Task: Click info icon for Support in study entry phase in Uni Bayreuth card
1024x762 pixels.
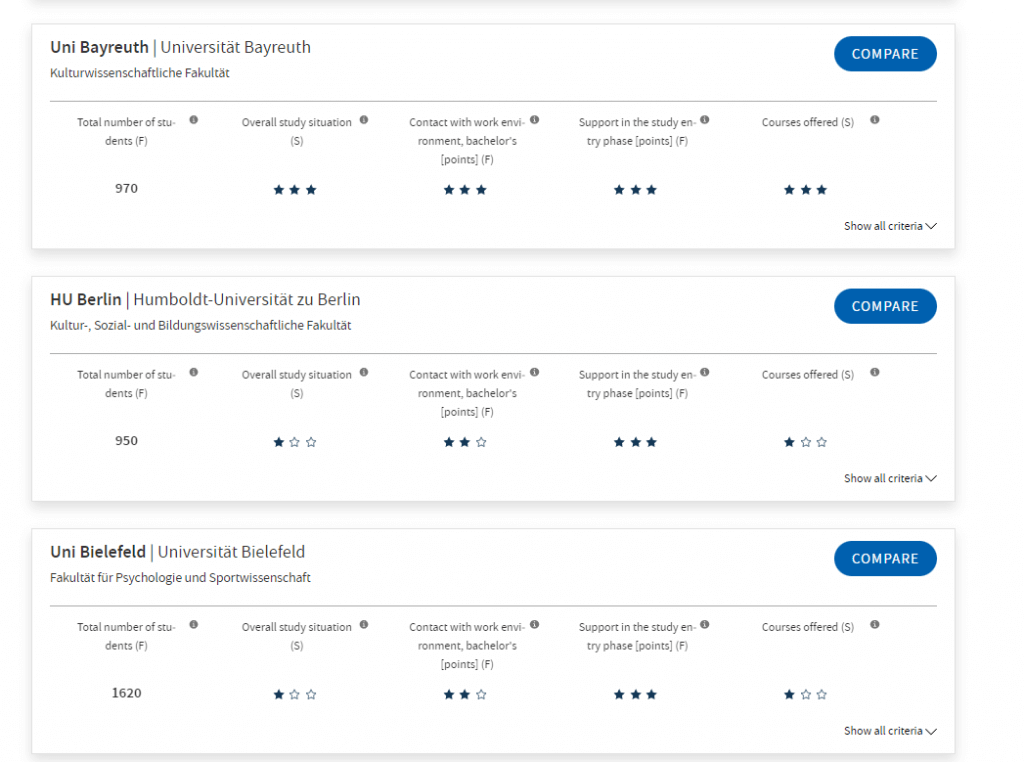Action: [705, 120]
